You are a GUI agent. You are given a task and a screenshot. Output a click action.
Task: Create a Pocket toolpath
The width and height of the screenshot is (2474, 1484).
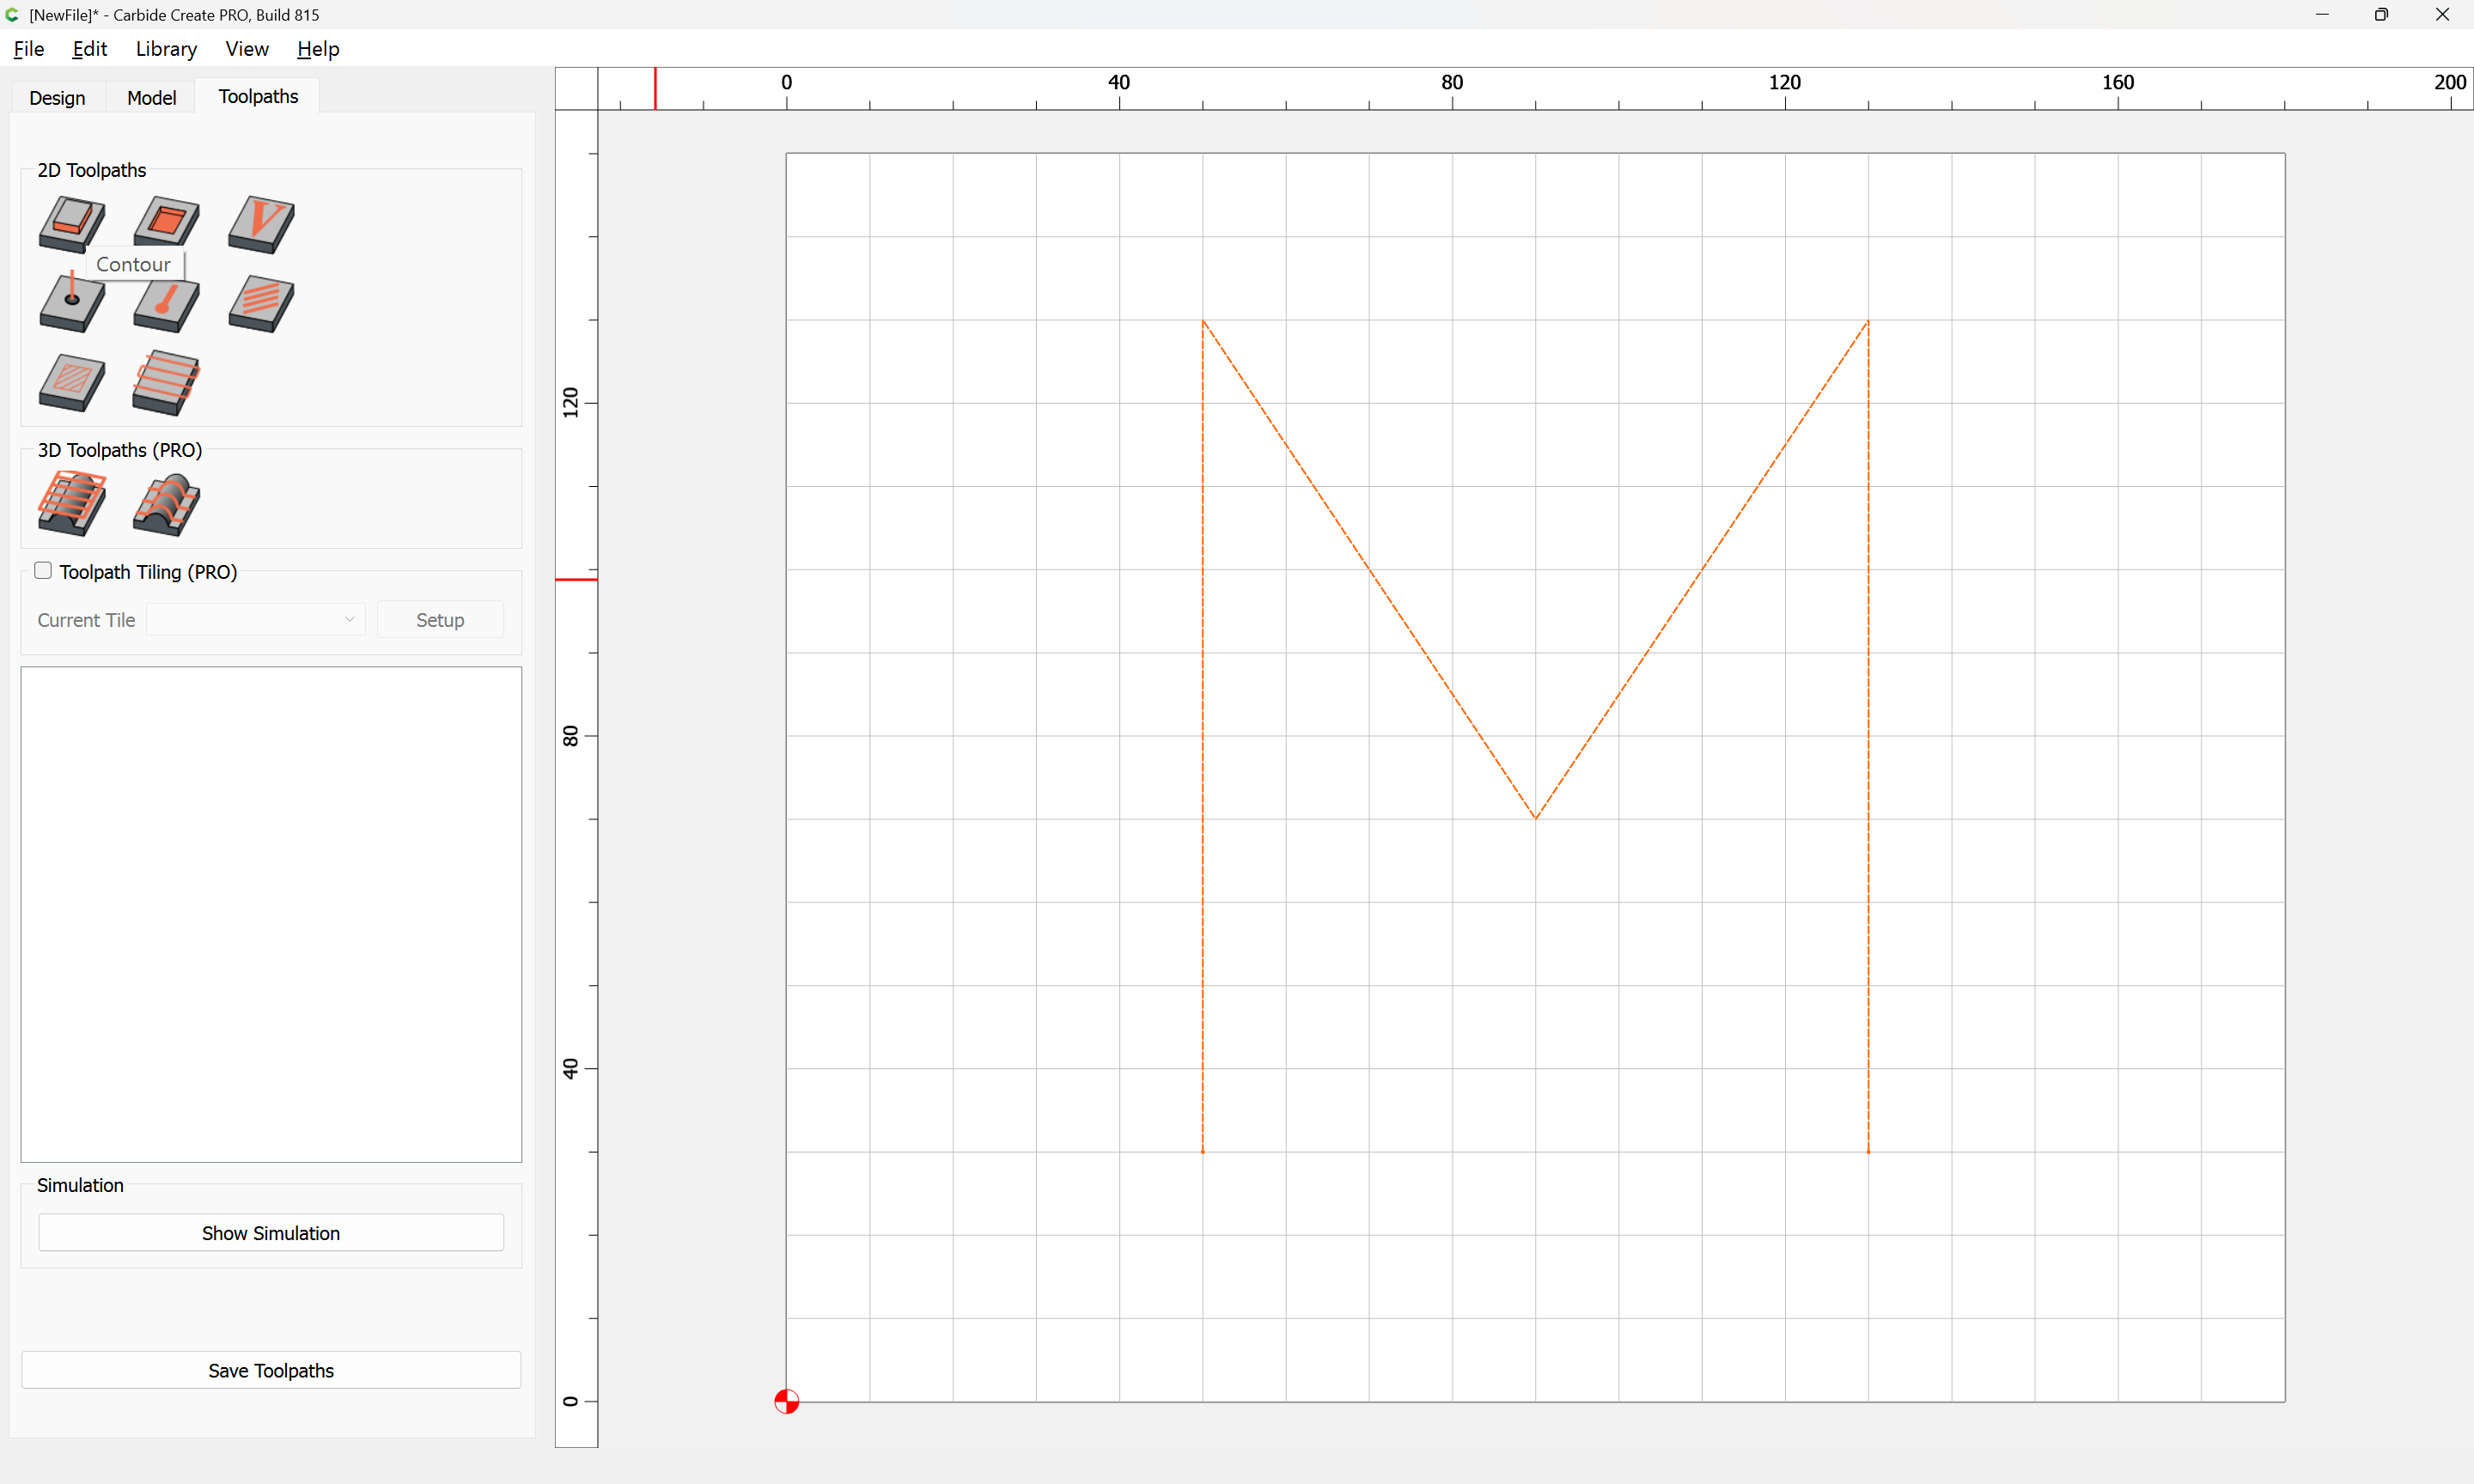click(166, 222)
